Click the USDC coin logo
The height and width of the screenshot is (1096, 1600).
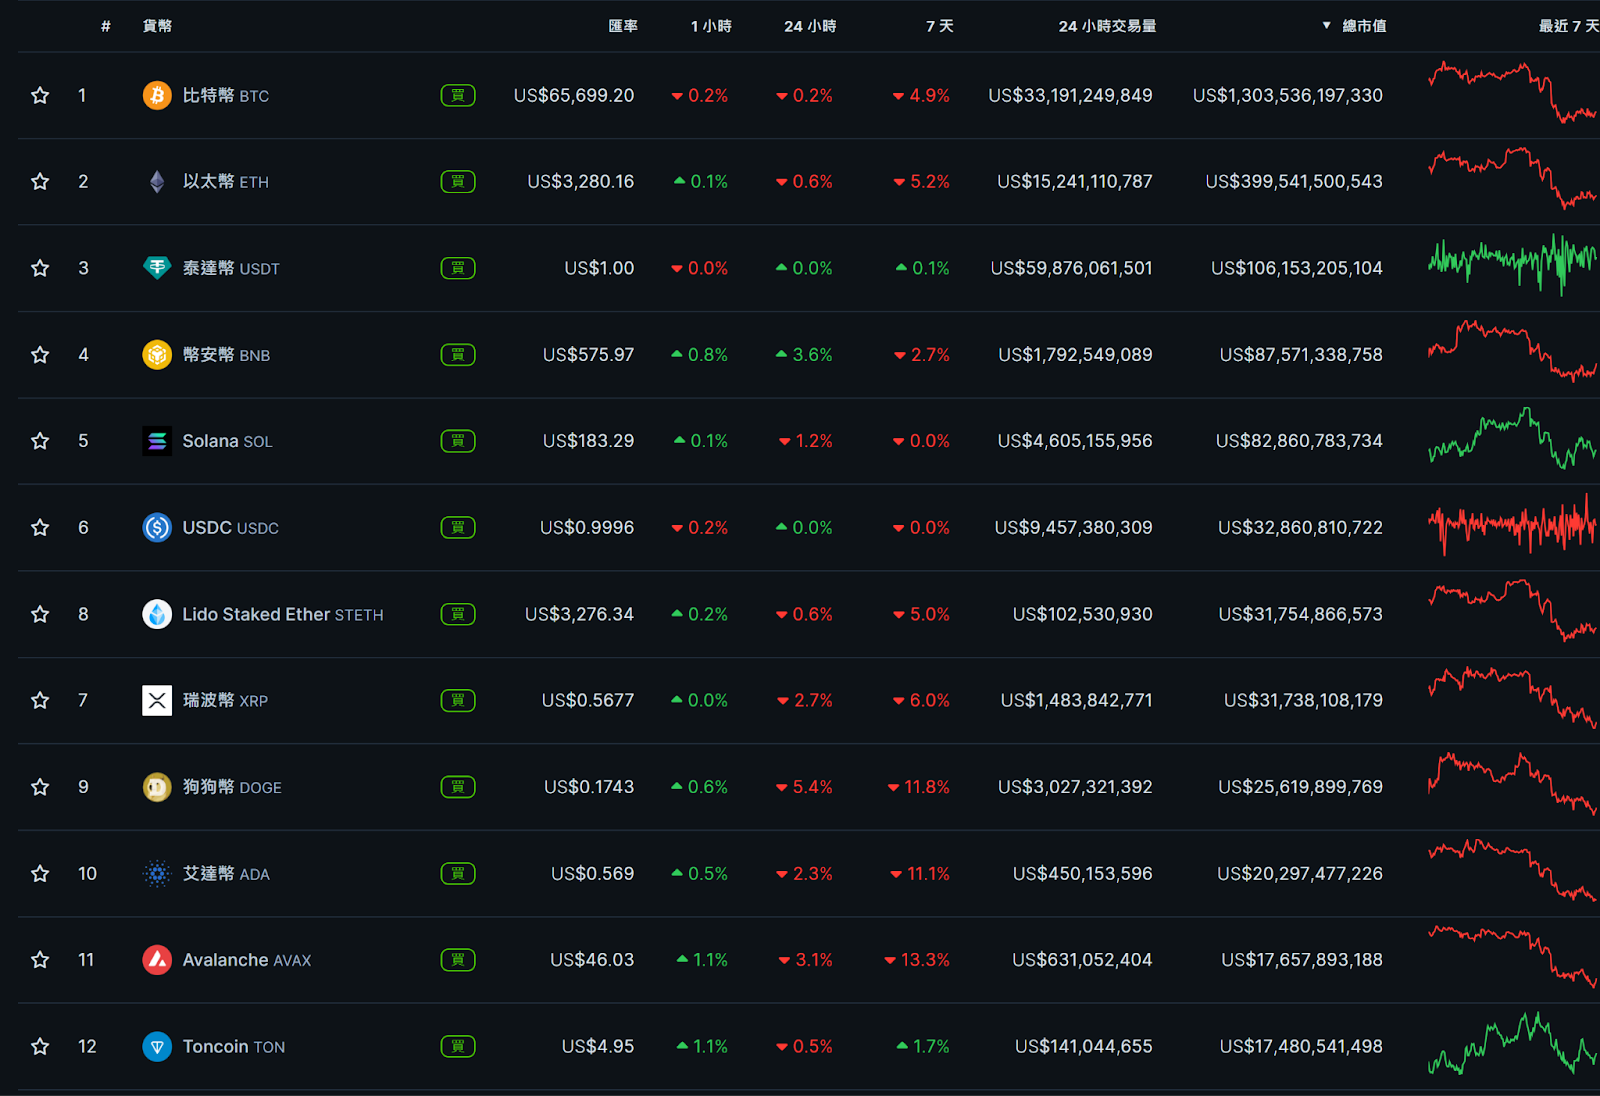157,527
